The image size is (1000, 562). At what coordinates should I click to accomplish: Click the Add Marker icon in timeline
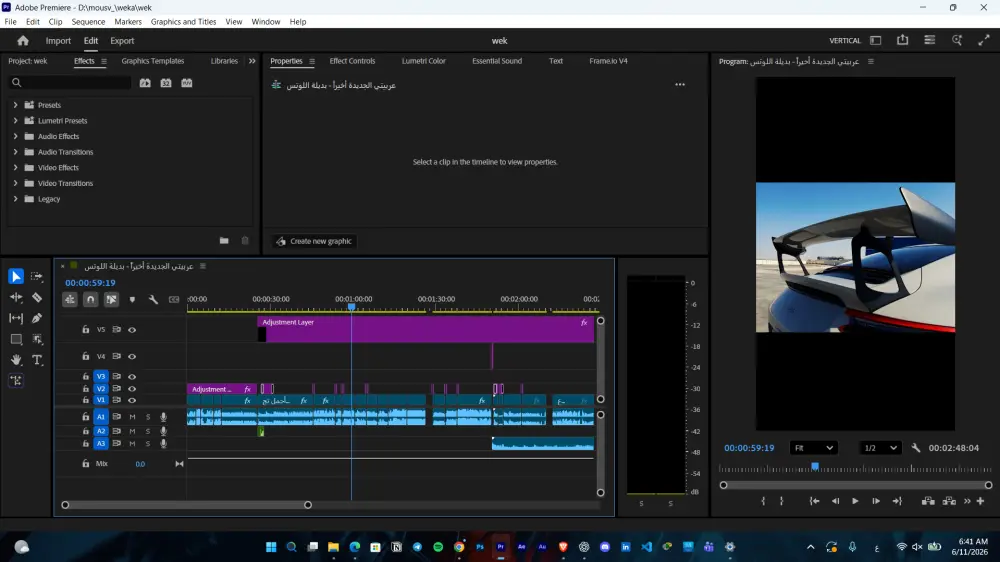132,299
